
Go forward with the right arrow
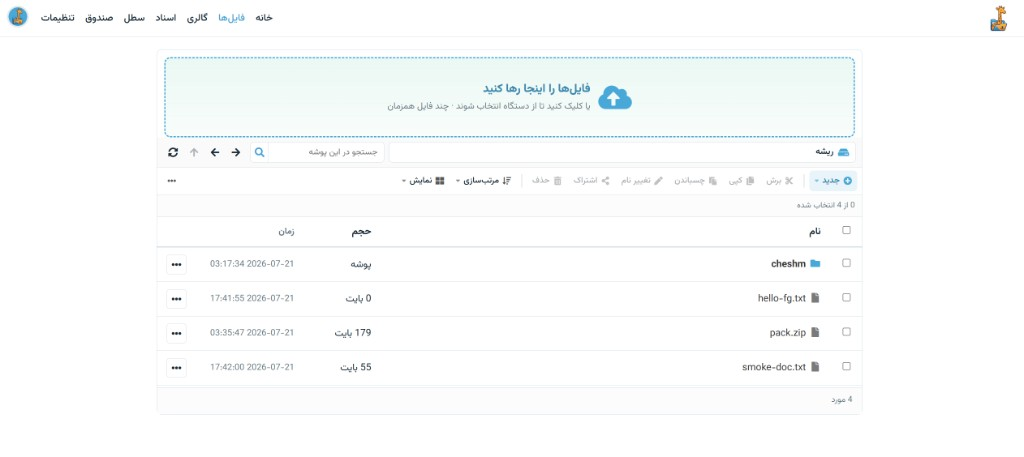[x=236, y=152]
